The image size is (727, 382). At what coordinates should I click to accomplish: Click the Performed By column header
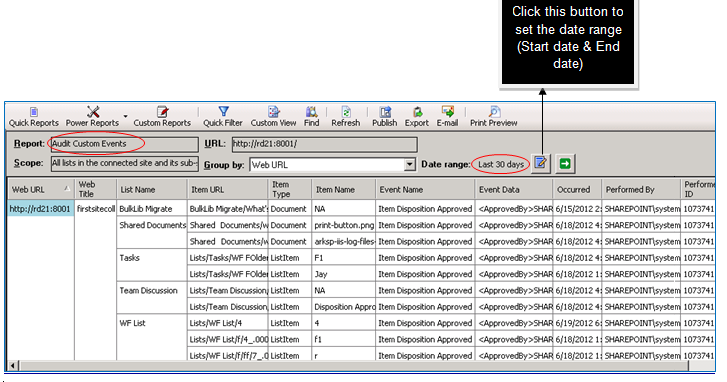click(641, 189)
